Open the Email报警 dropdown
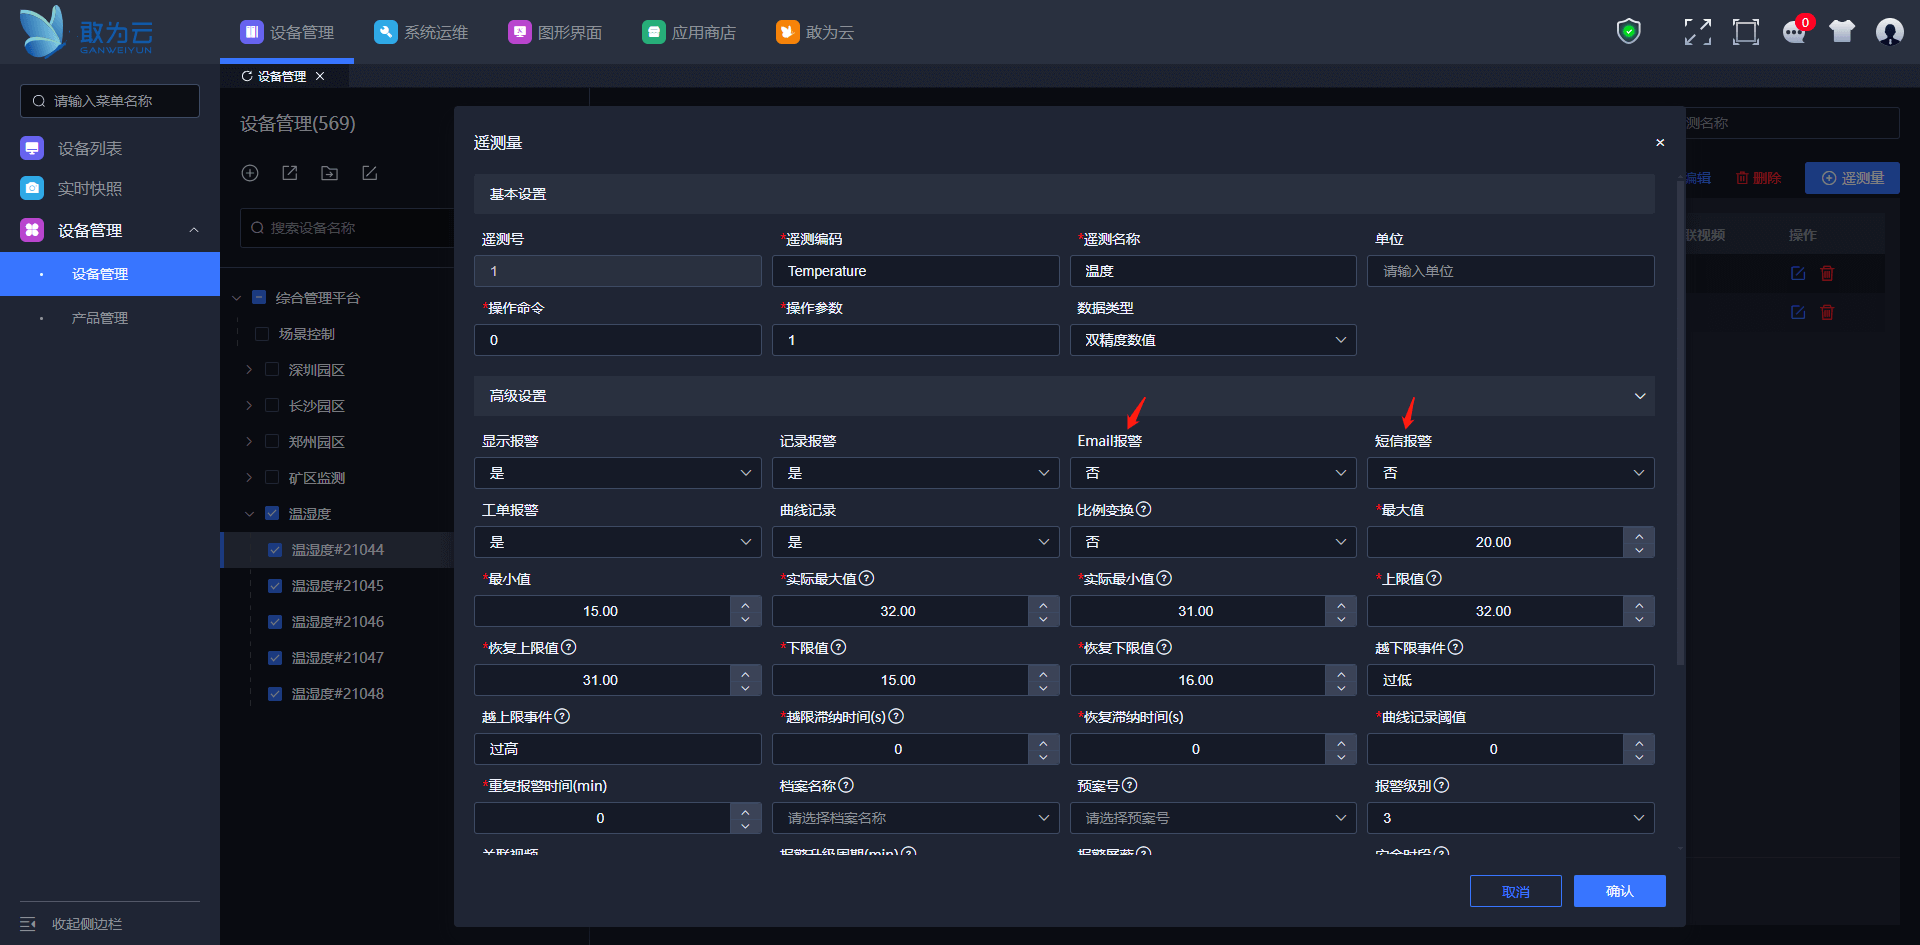This screenshot has height=945, width=1920. [1213, 473]
